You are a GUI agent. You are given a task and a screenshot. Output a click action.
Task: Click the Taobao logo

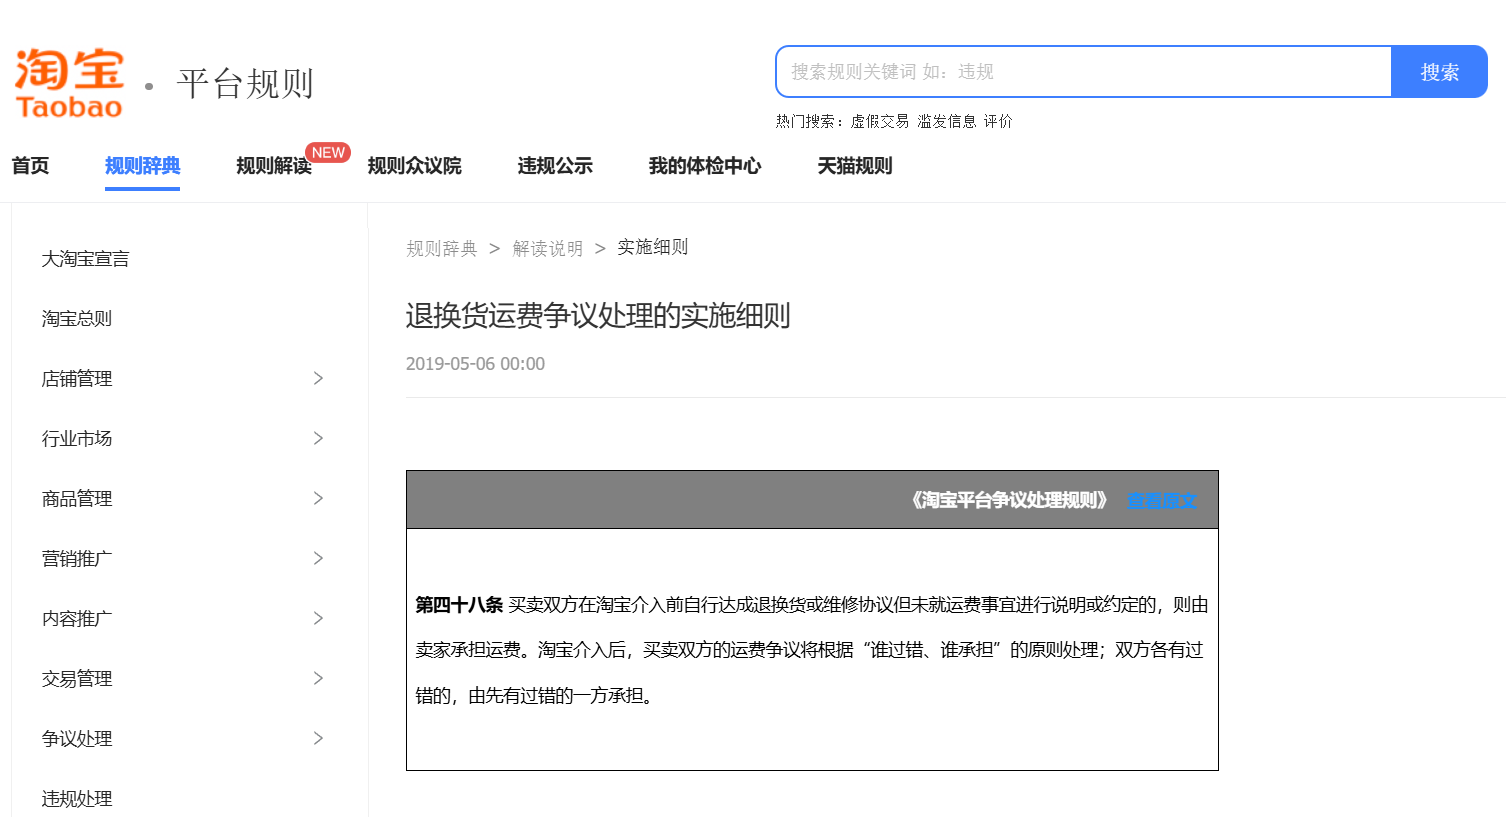69,84
